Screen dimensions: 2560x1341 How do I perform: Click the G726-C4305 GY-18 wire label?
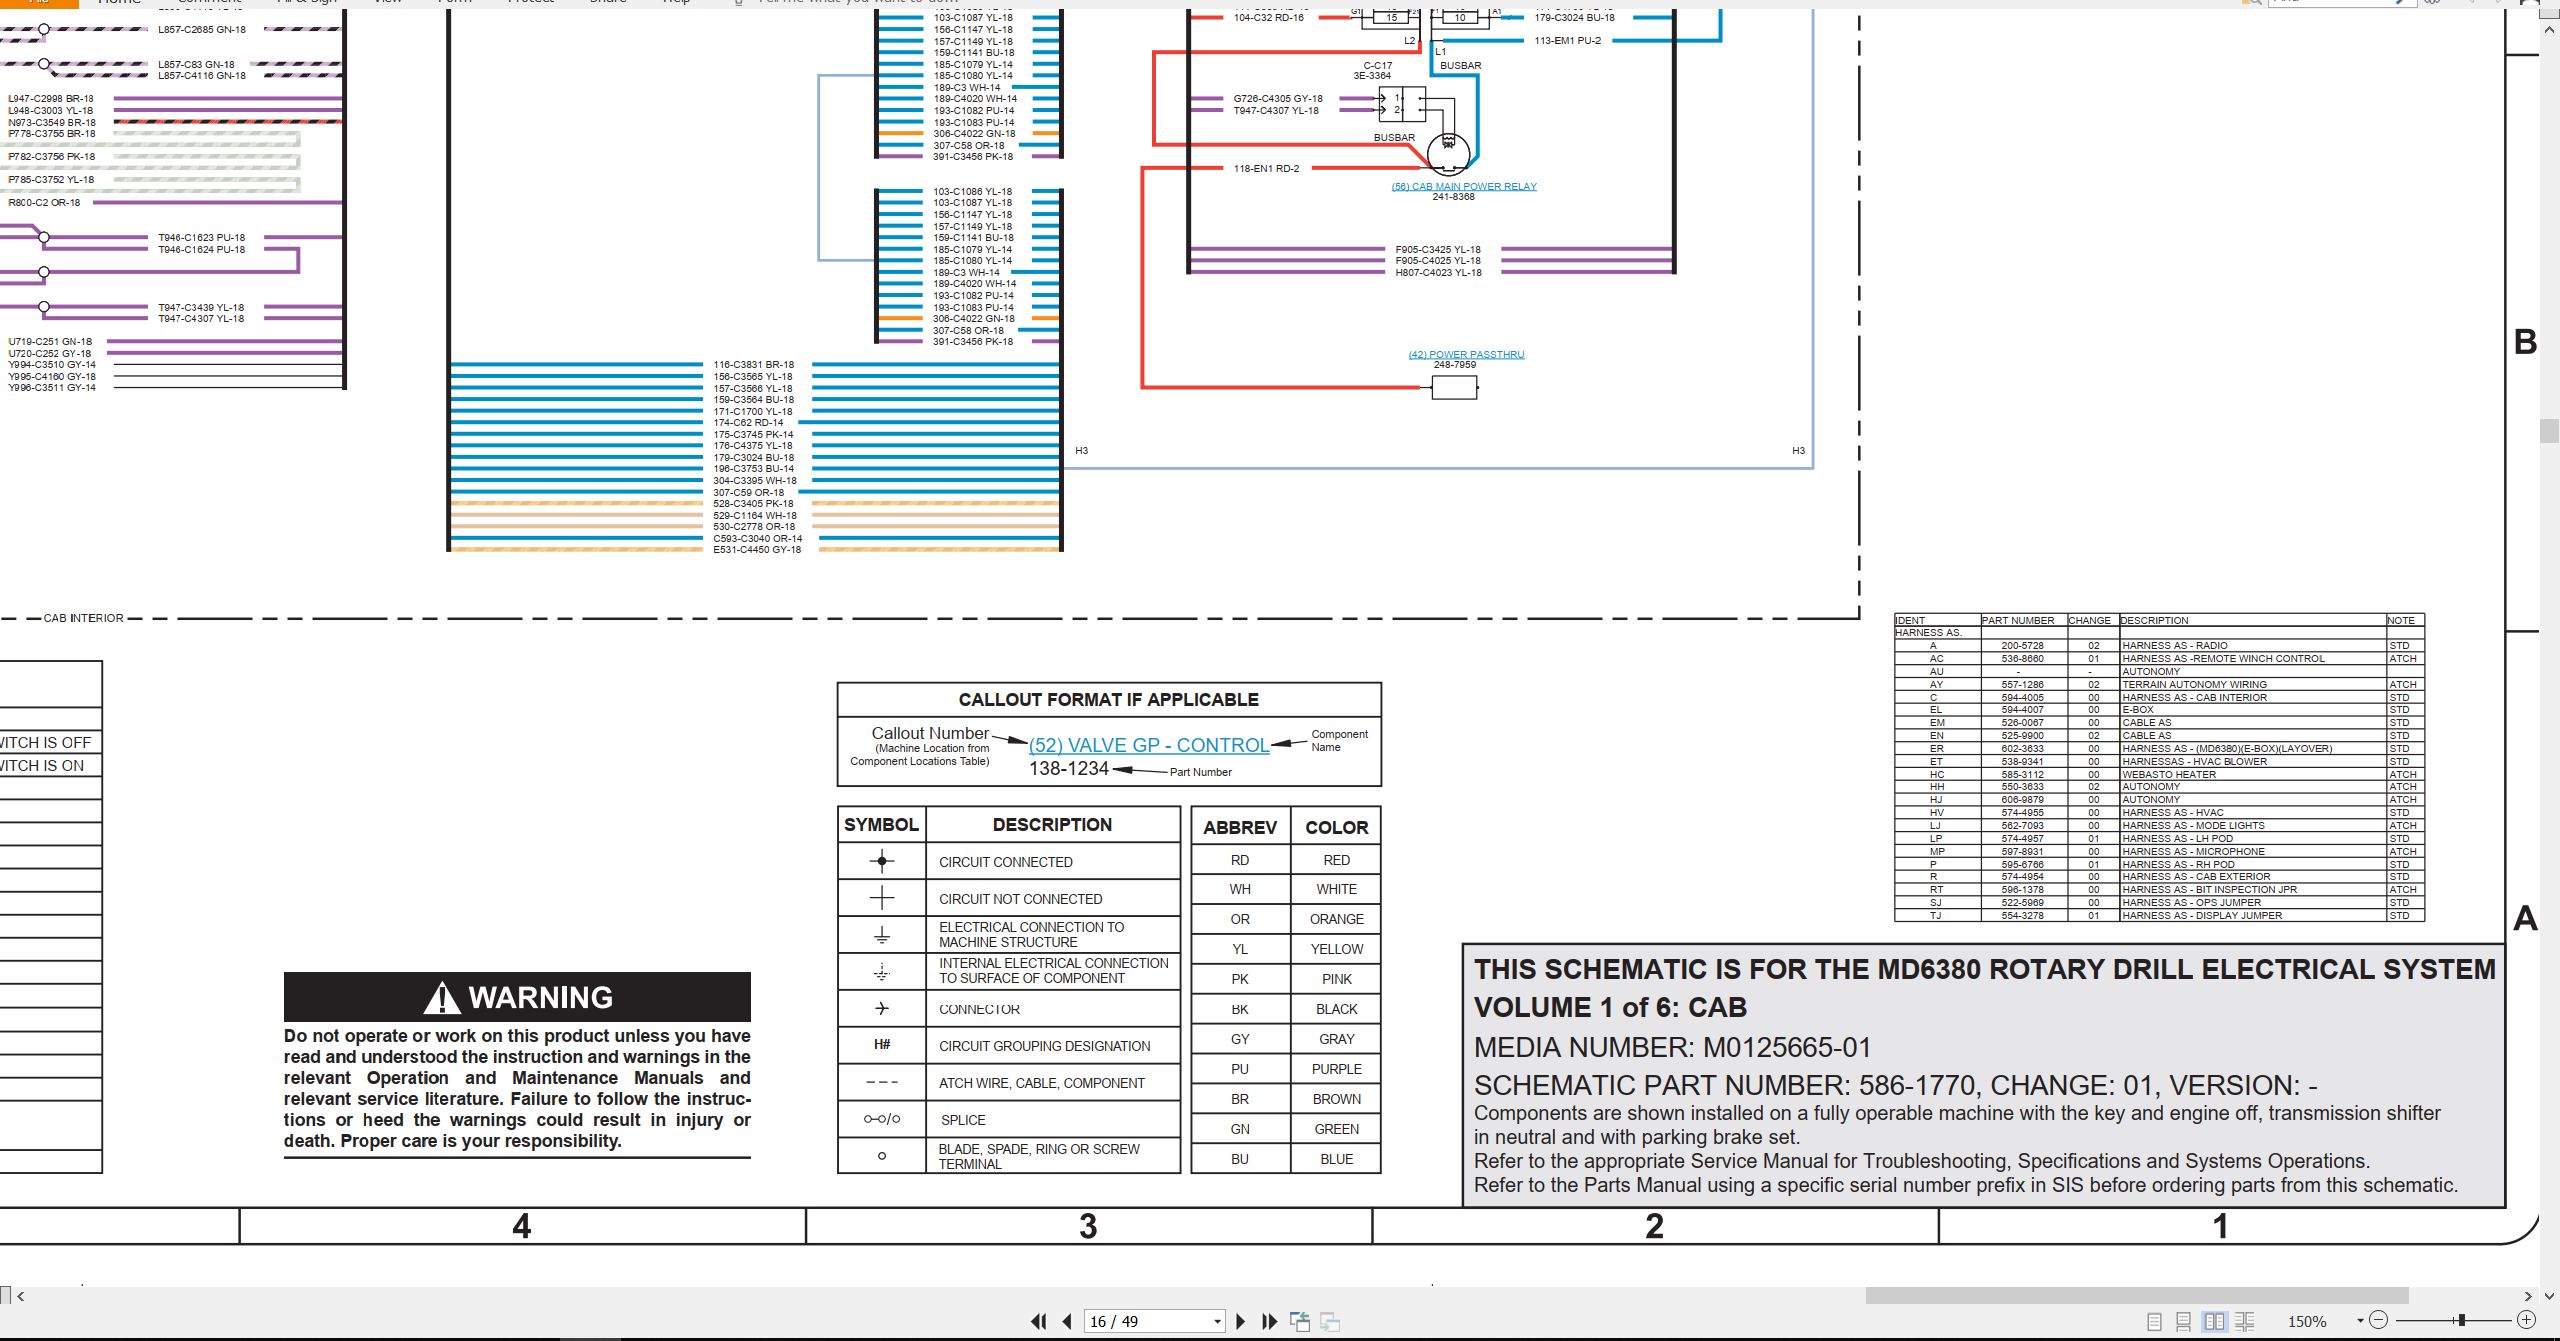pyautogui.click(x=1277, y=98)
